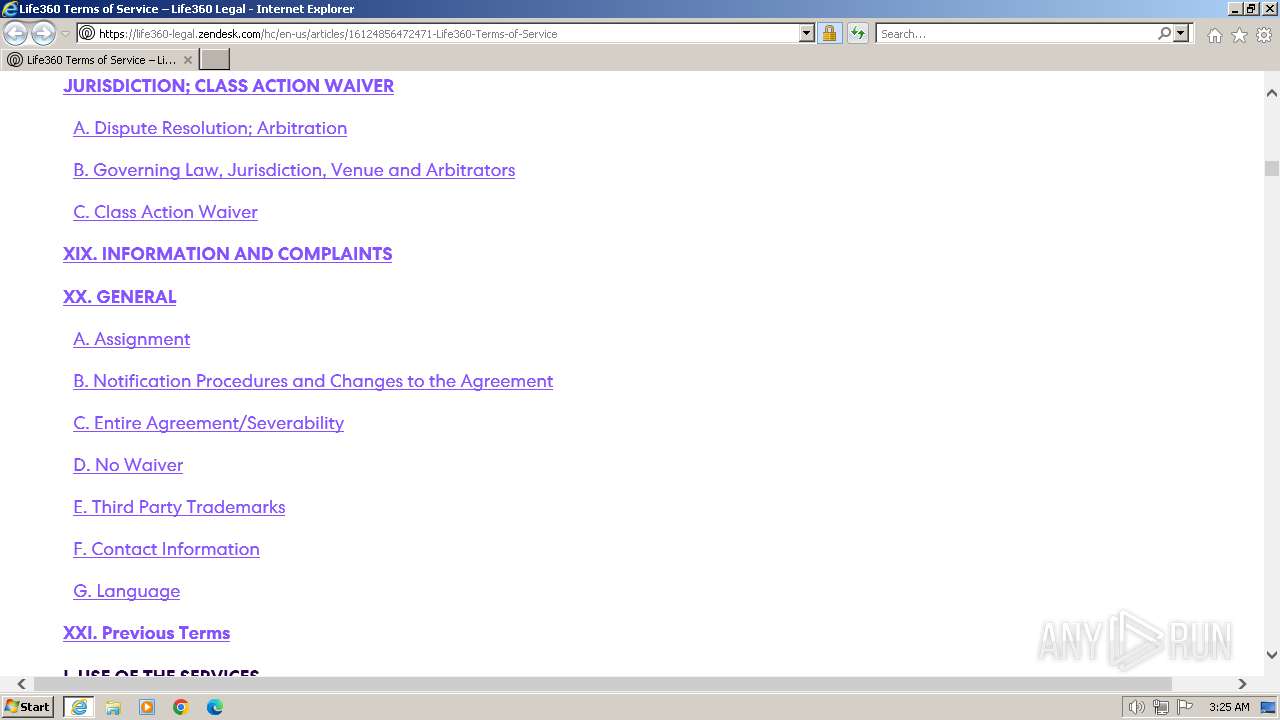Open B. Governing Law, Jurisdiction, Venue link
Screen dimensions: 1280x720
pos(294,170)
